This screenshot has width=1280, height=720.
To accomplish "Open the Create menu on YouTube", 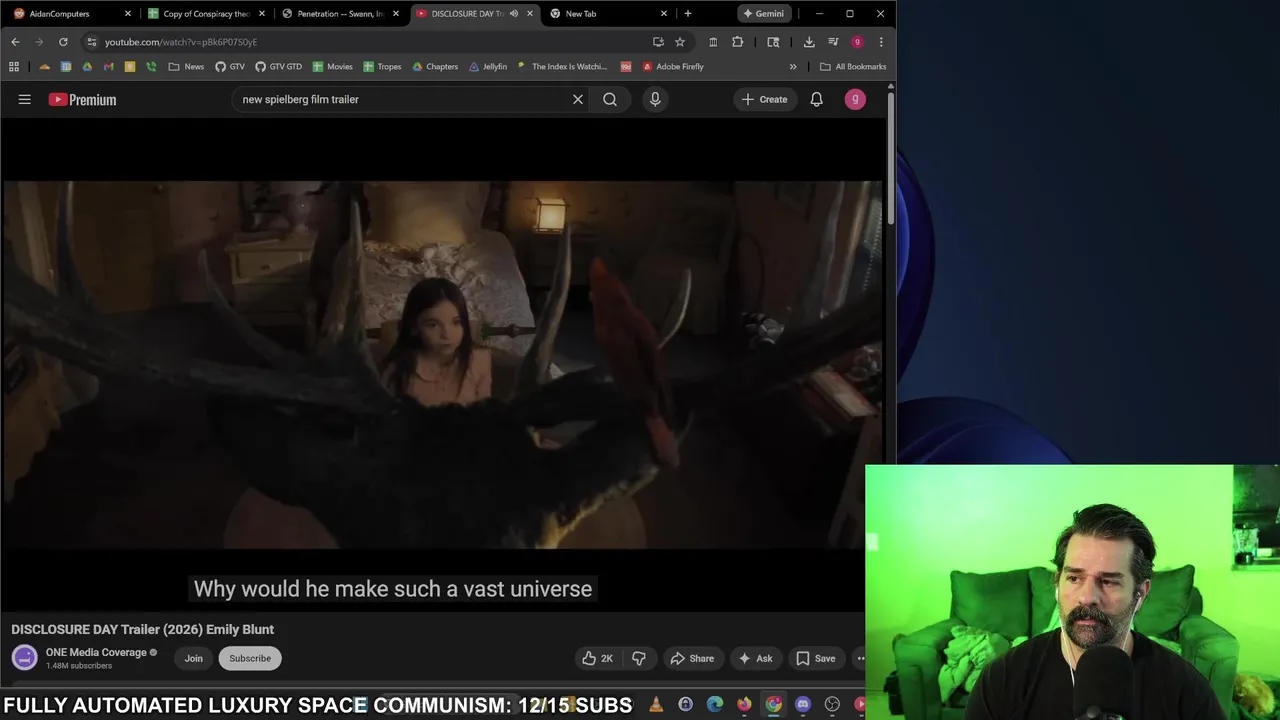I will [x=765, y=99].
